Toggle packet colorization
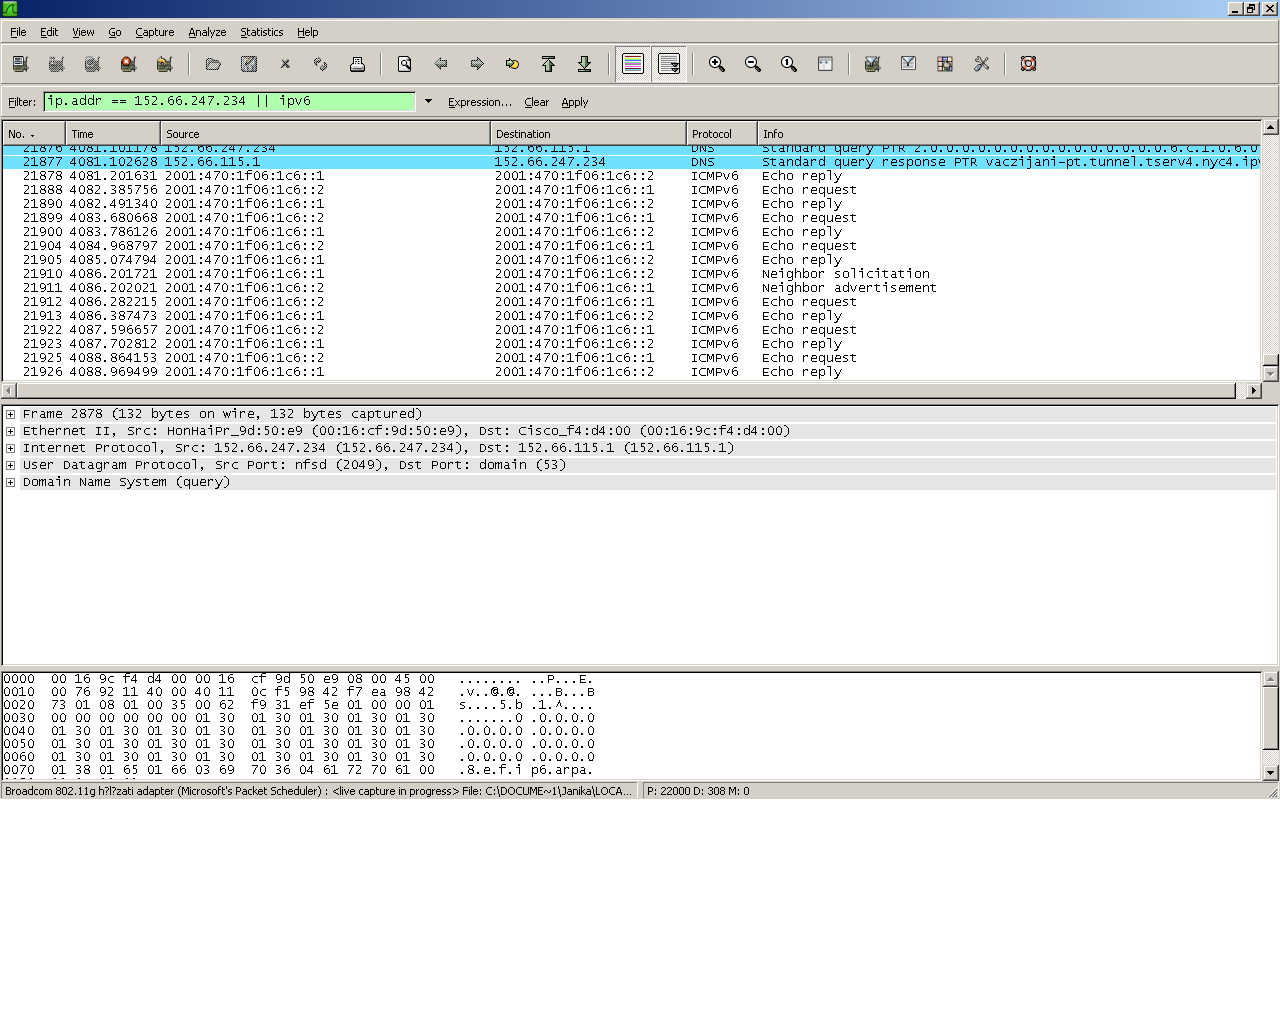1280x1024 pixels. click(x=632, y=63)
